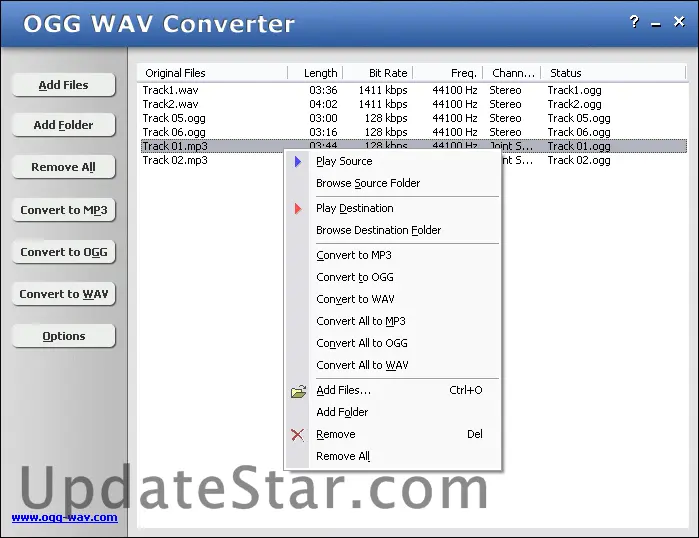Visit the www.ogg-wav.com link
This screenshot has width=699, height=538.
click(65, 517)
